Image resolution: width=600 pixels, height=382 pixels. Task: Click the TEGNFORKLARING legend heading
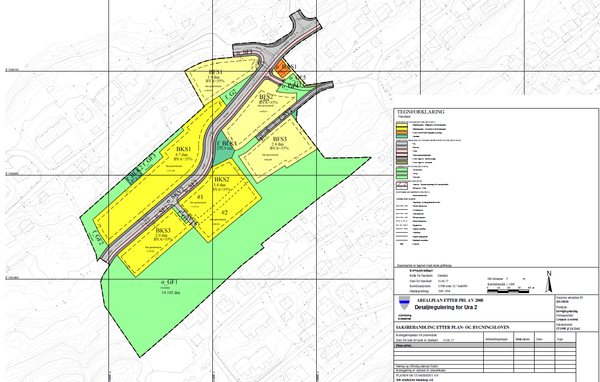421,112
